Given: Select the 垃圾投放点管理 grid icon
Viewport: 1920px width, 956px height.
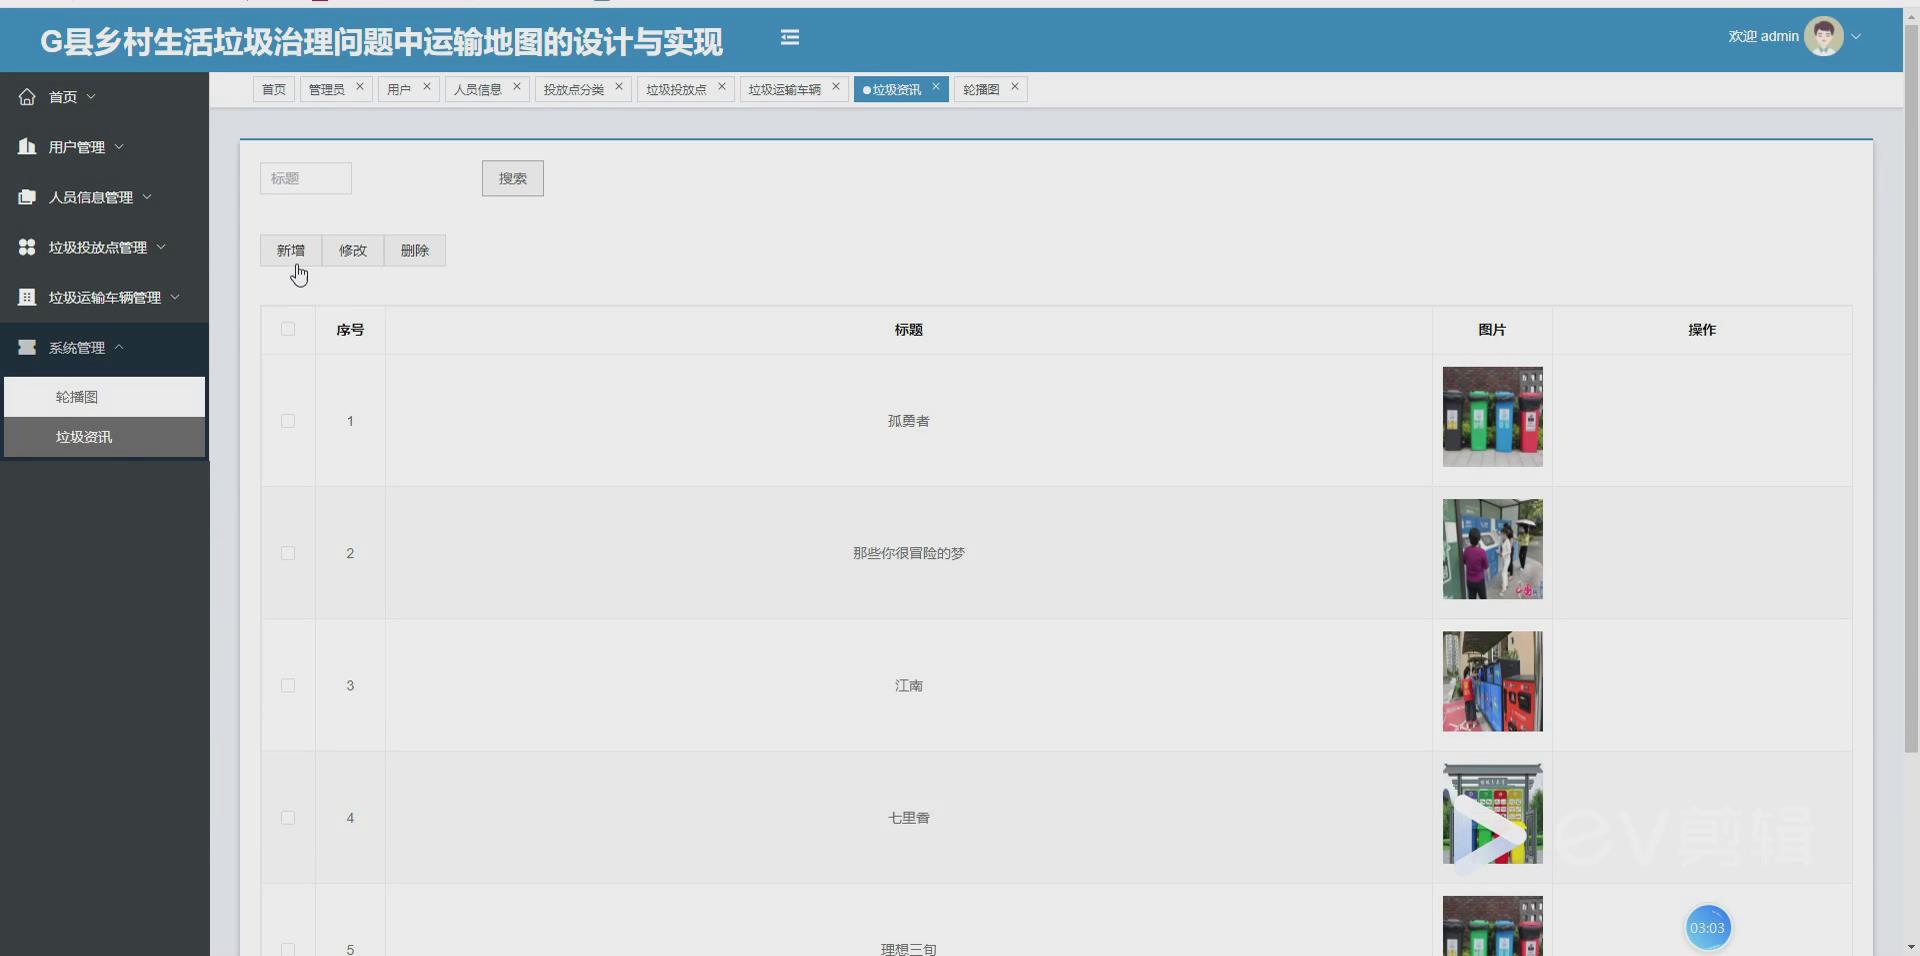Looking at the screenshot, I should [26, 247].
